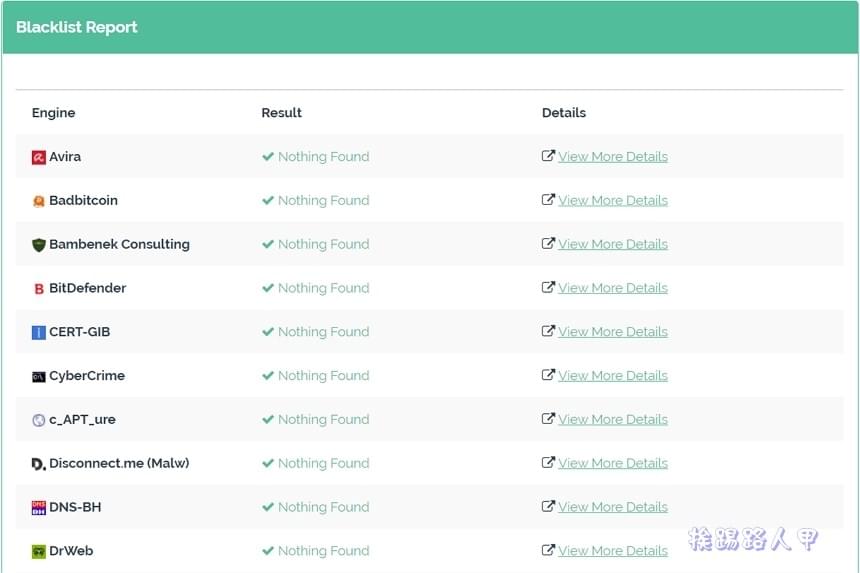Viewport: 860px width, 573px height.
Task: Click external-link icon in CERT-GIB row
Action: 548,331
